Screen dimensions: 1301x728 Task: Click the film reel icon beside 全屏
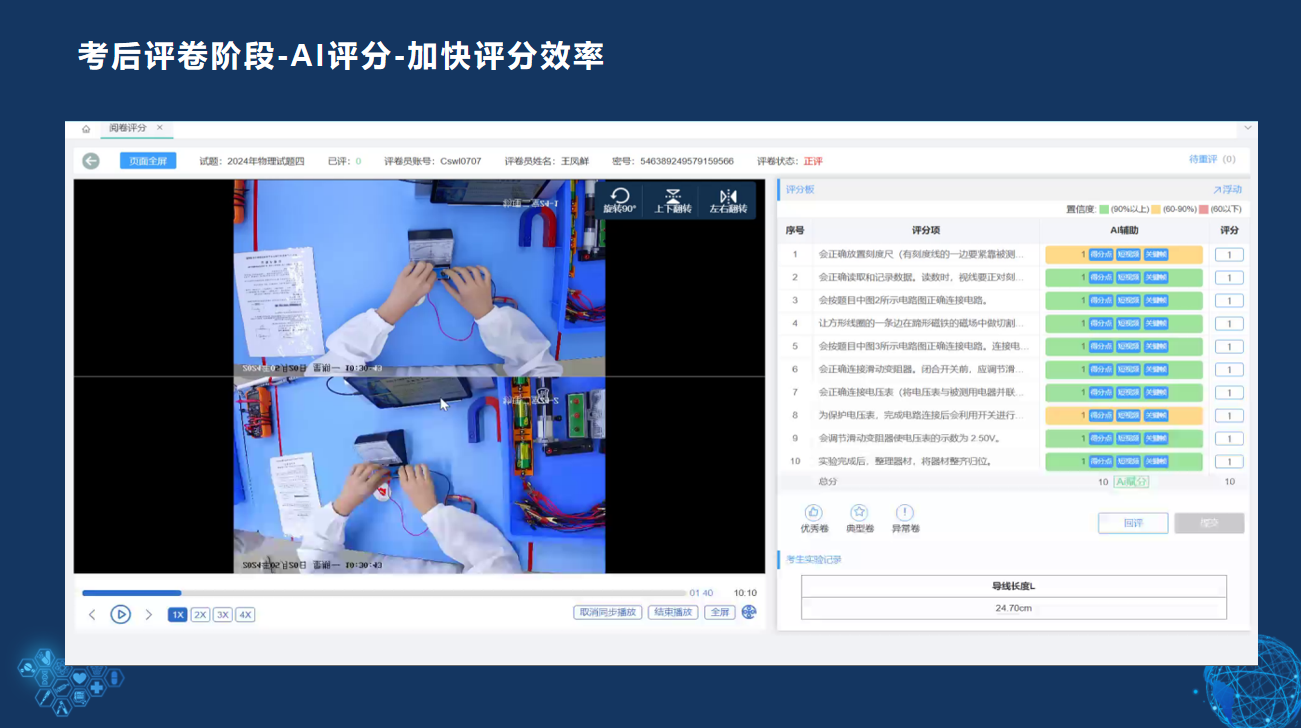(749, 613)
